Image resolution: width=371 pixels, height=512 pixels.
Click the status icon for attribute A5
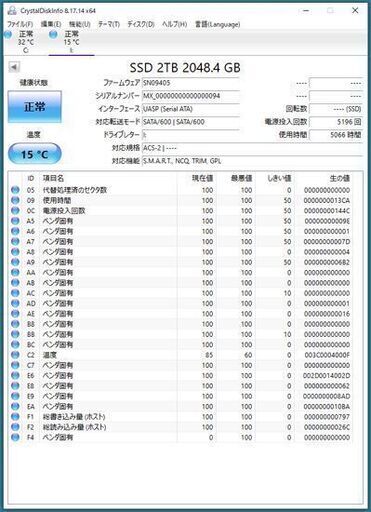tap(15, 221)
